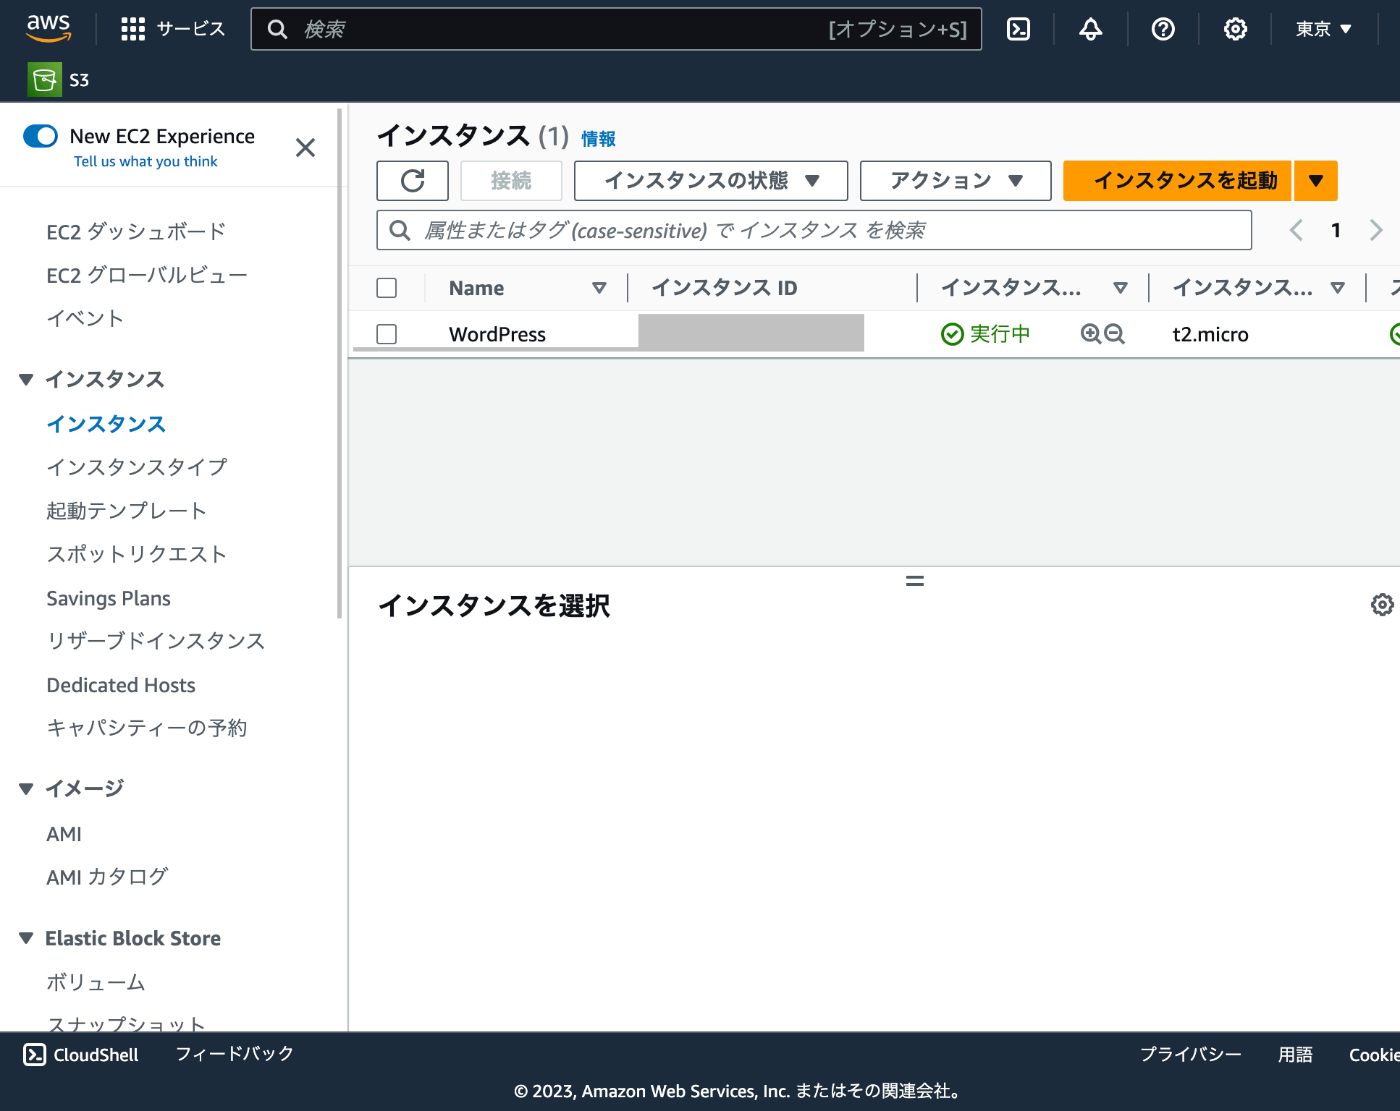This screenshot has height=1111, width=1400.
Task: Open the インスタンスの状態 dropdown
Action: (x=711, y=181)
